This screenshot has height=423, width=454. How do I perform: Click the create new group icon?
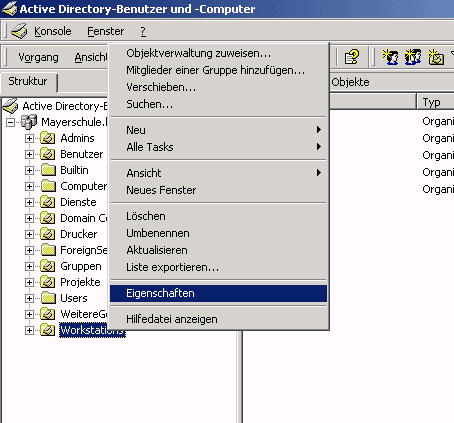tap(413, 57)
